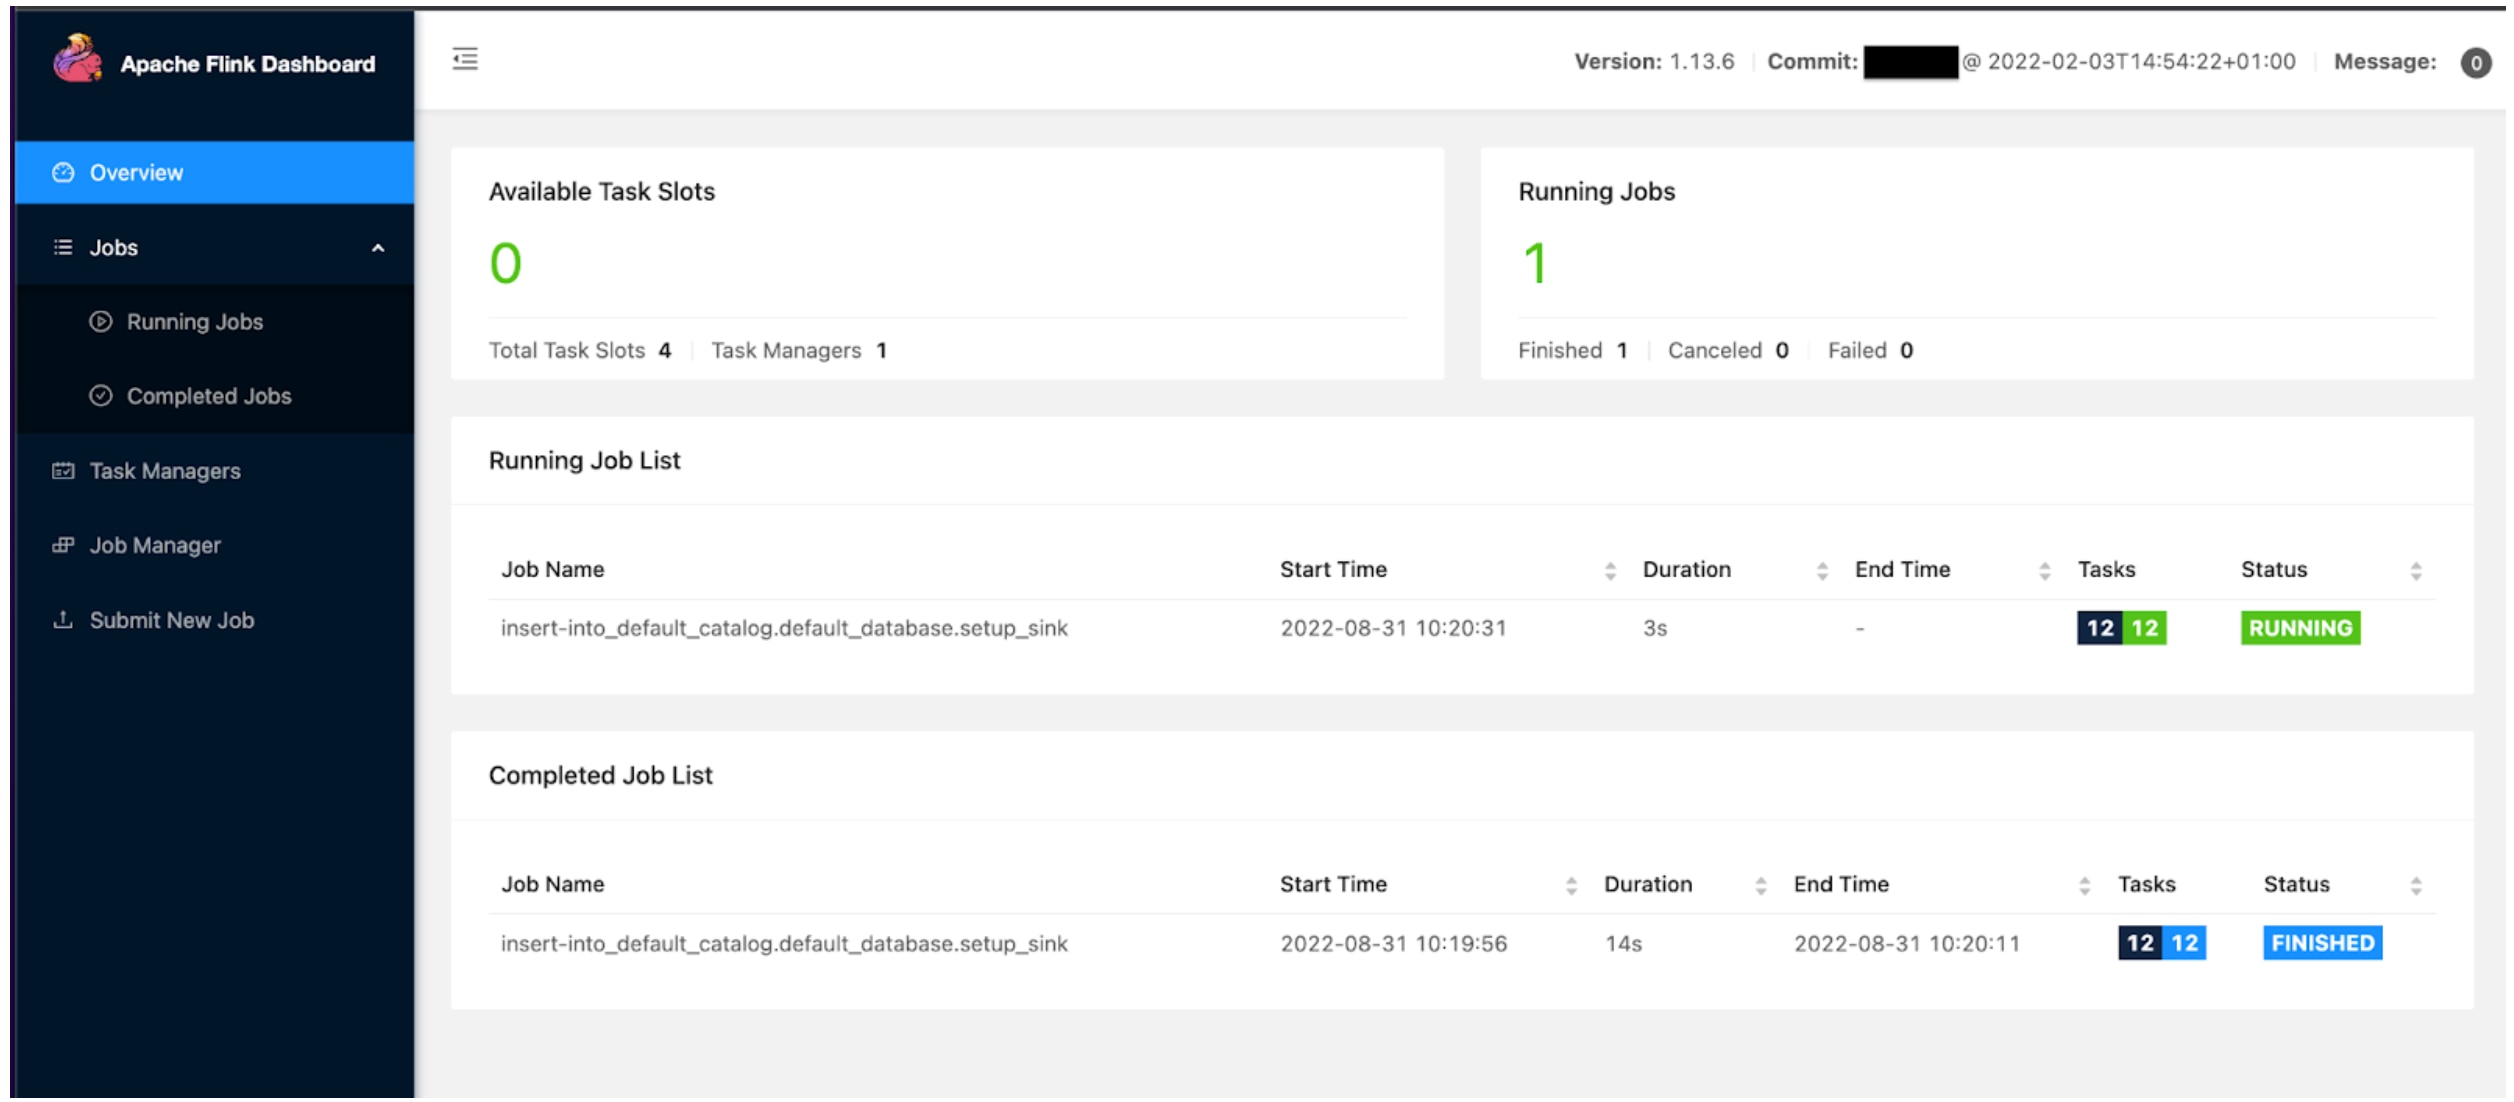Switch to the Running Jobs section
The height and width of the screenshot is (1102, 2514).
coord(195,322)
